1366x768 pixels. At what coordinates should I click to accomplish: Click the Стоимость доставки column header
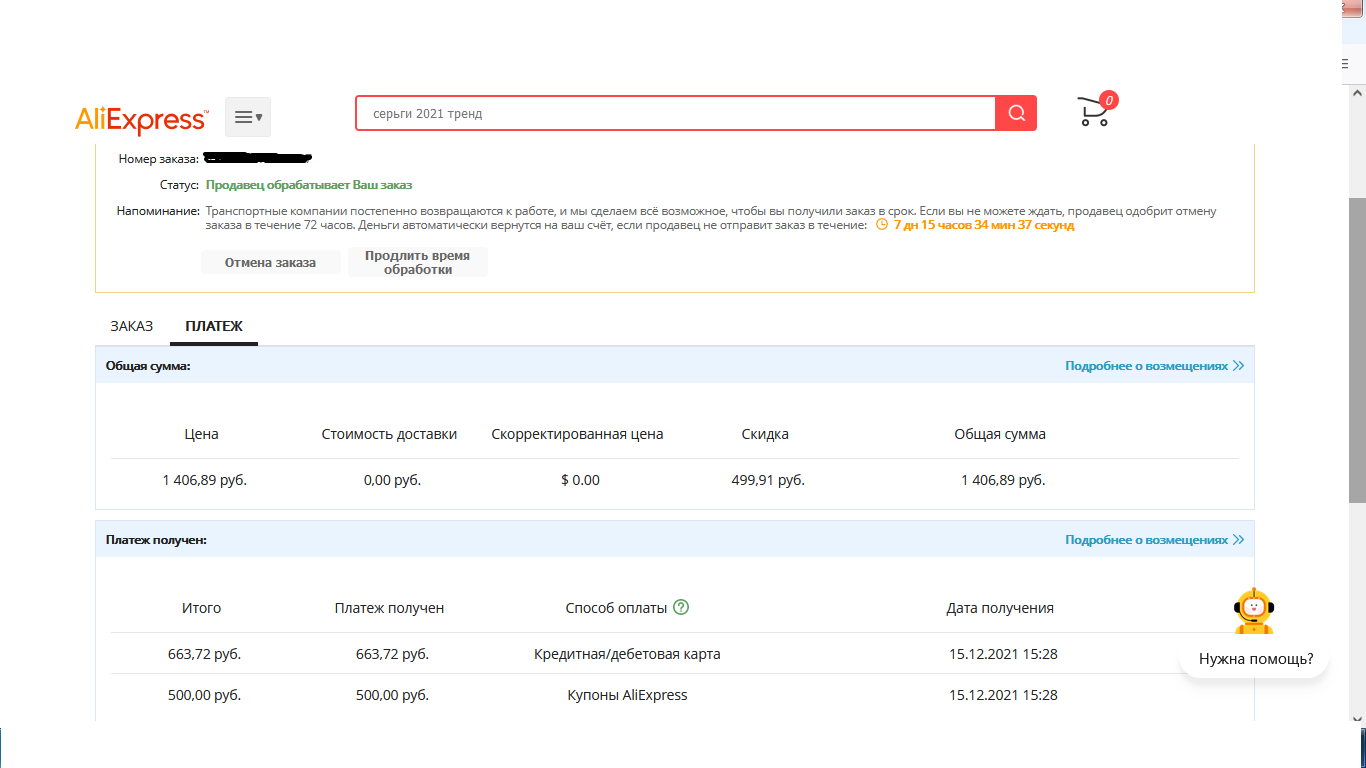389,434
